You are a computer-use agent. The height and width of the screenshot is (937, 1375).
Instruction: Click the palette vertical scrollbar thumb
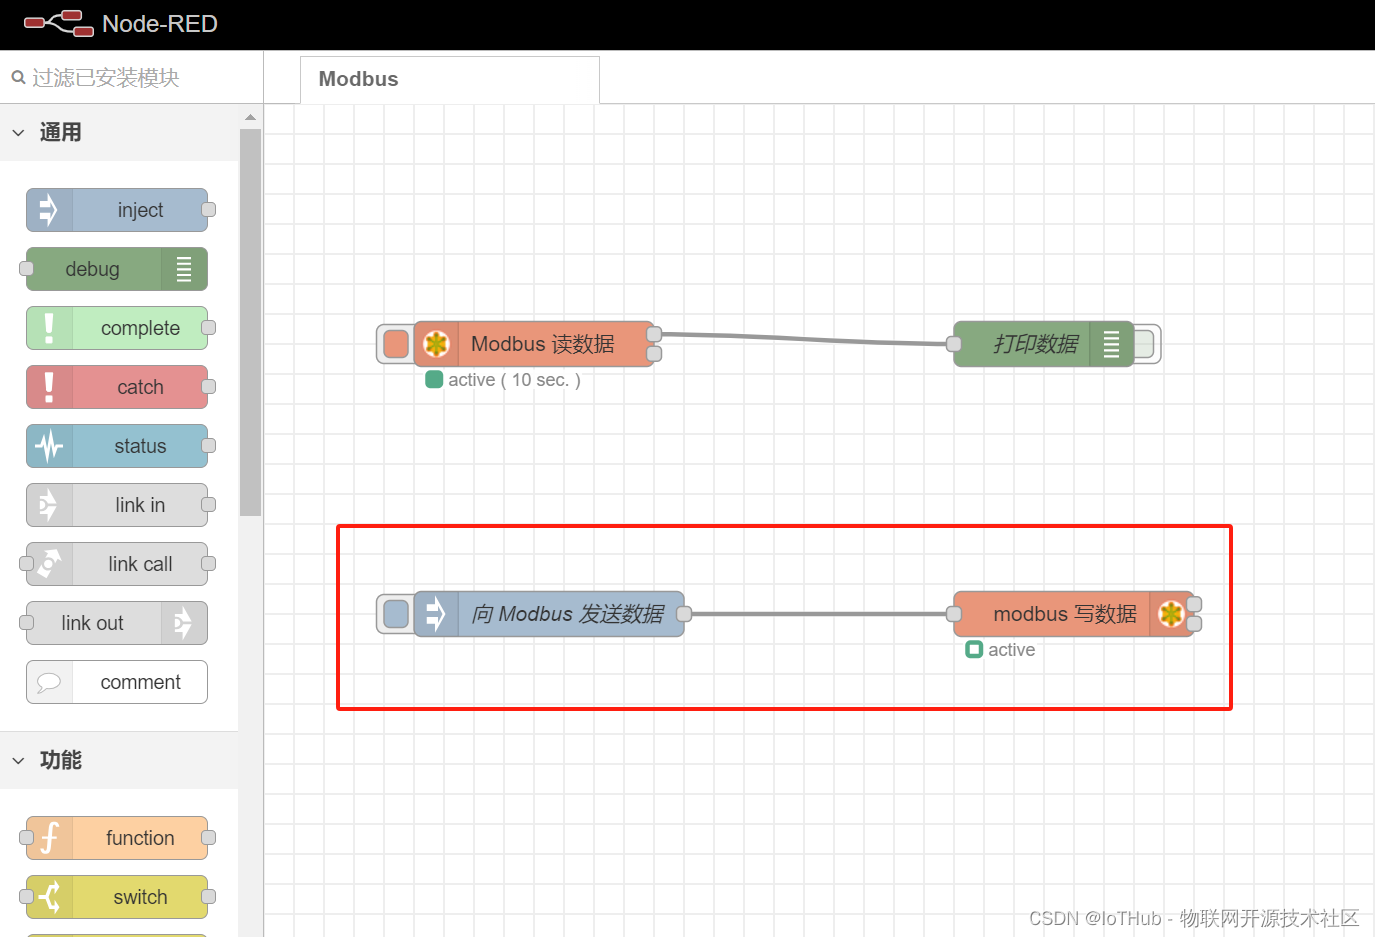(x=250, y=322)
